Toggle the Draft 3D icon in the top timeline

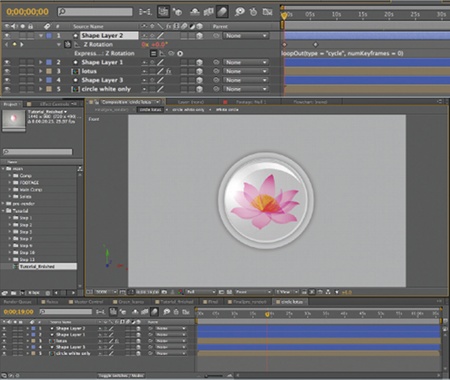click(178, 12)
